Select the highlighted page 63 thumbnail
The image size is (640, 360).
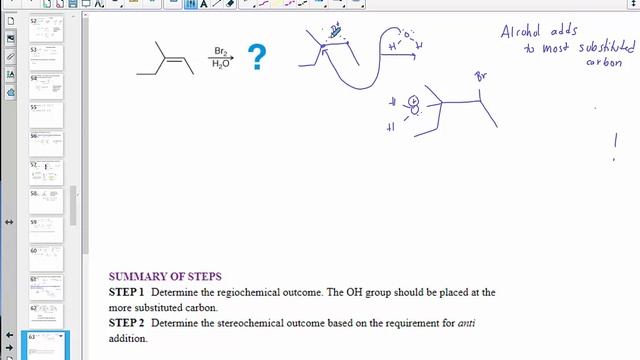tap(46, 346)
